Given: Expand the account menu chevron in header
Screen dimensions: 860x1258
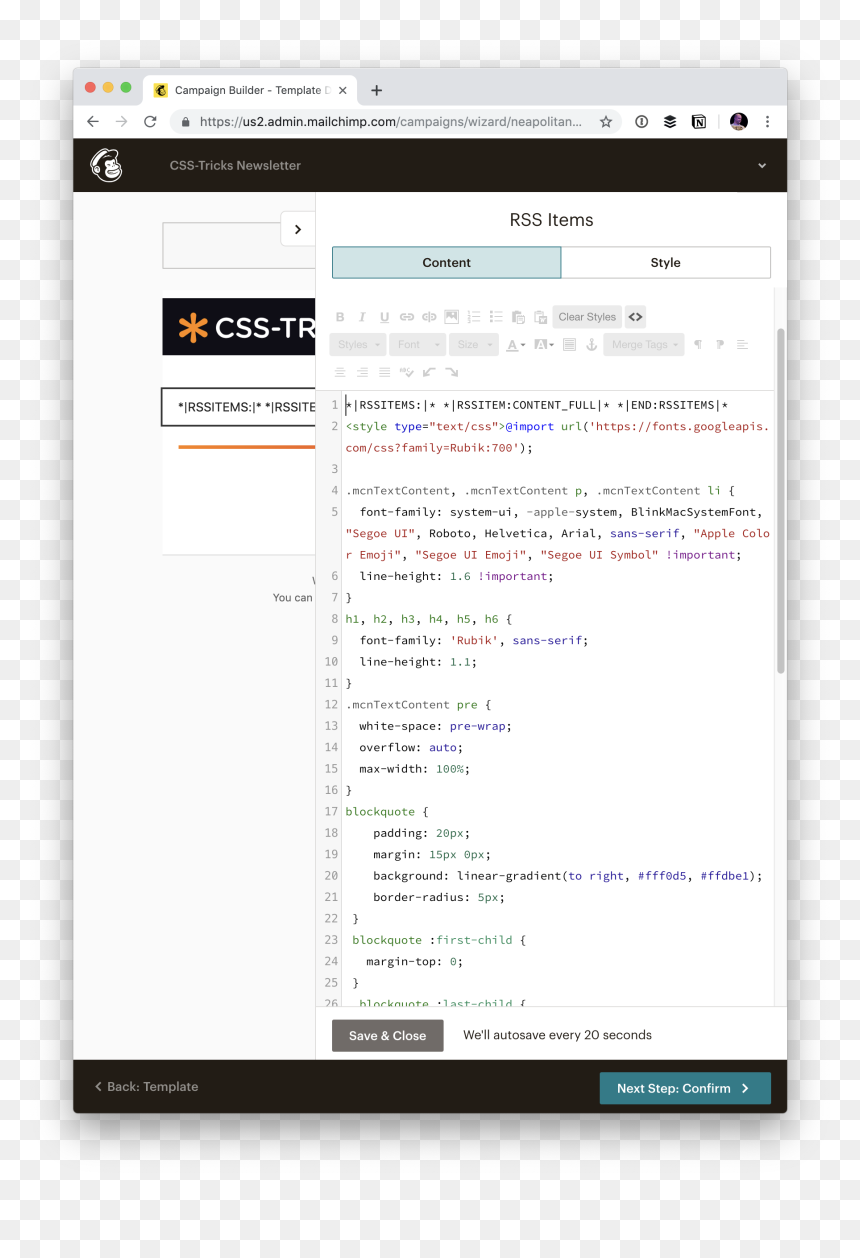Looking at the screenshot, I should click(762, 166).
